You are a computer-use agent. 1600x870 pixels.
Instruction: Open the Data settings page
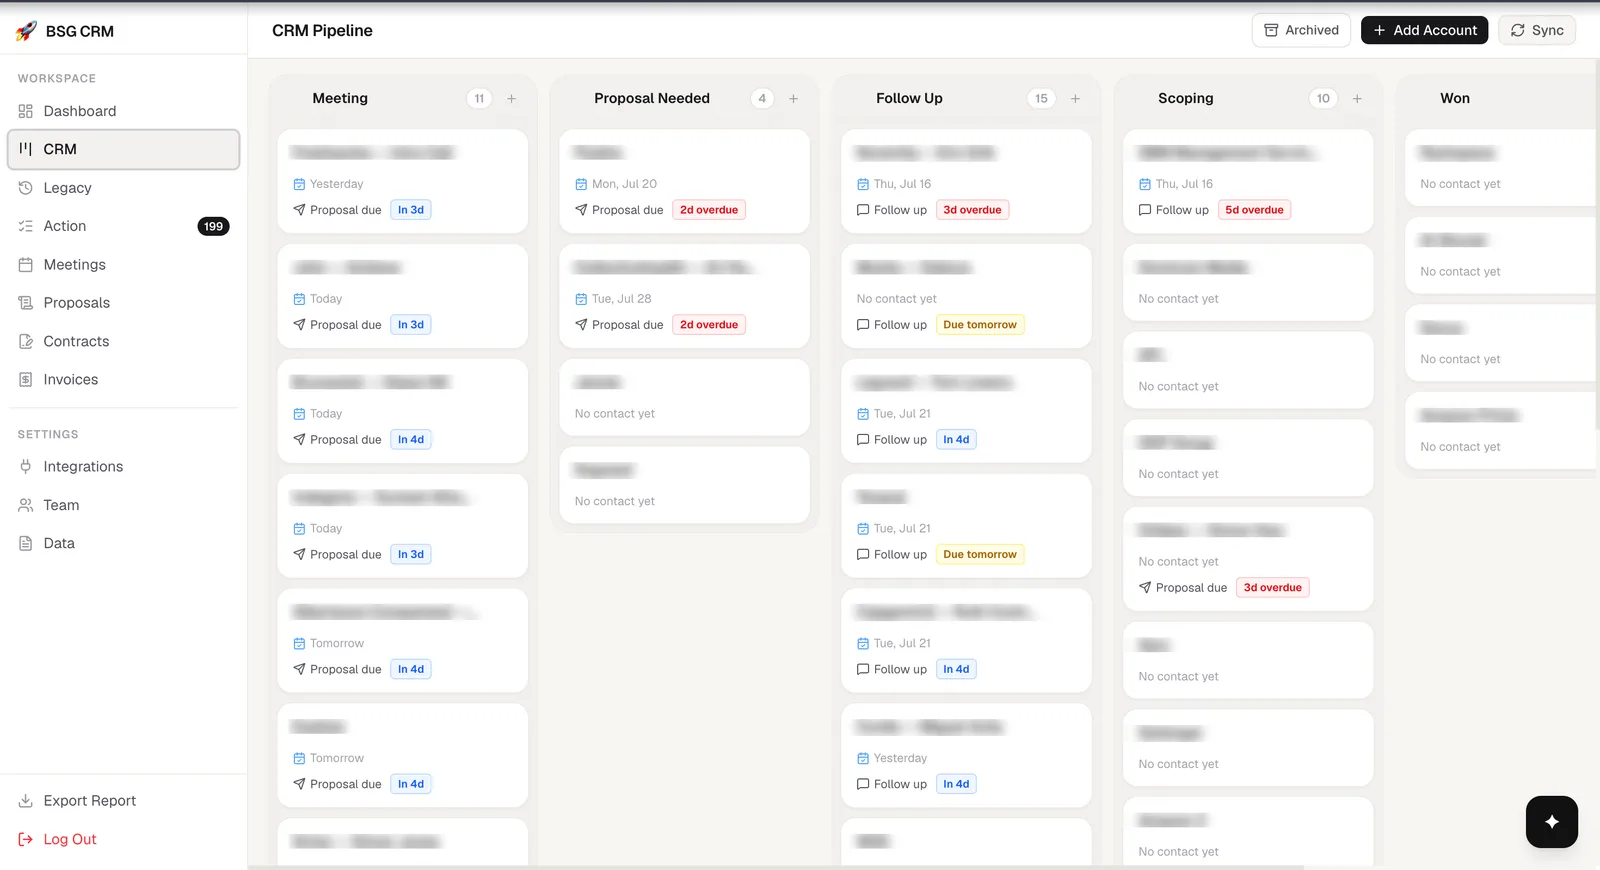click(x=124, y=544)
